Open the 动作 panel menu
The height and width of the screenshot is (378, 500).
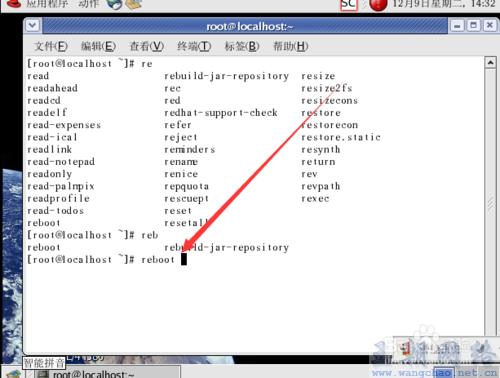click(88, 4)
